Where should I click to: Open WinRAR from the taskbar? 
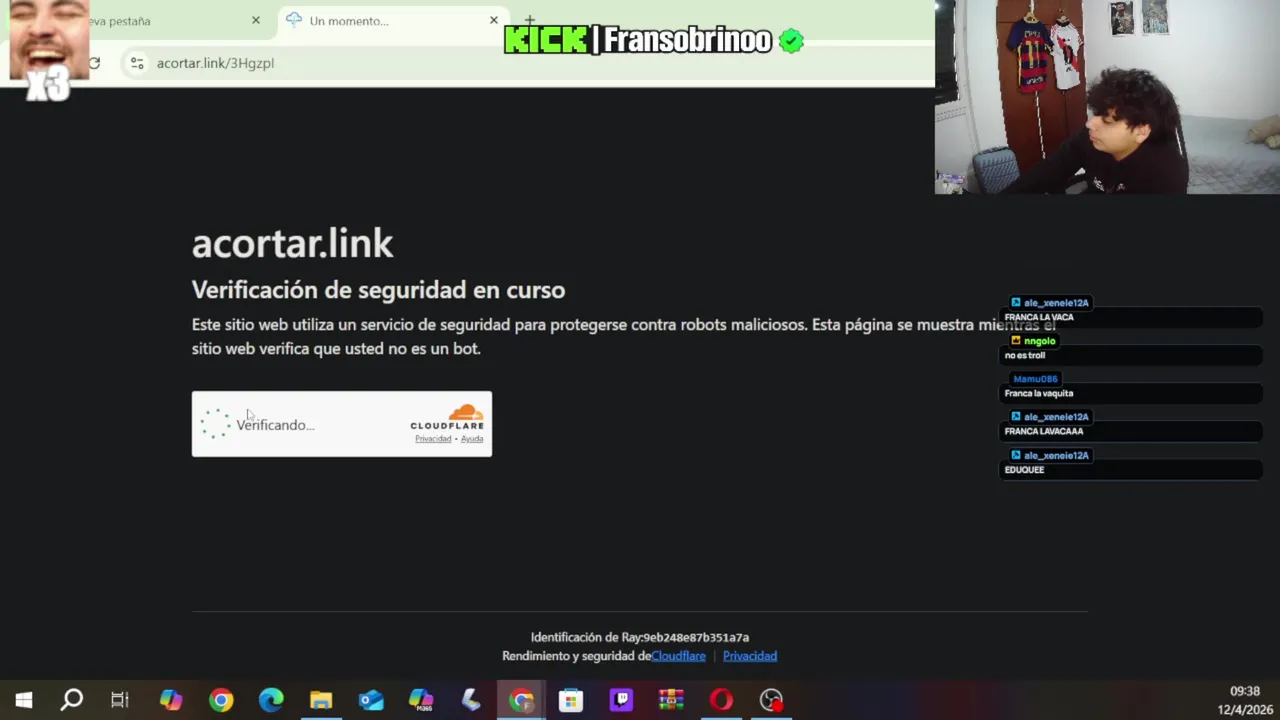pos(671,700)
